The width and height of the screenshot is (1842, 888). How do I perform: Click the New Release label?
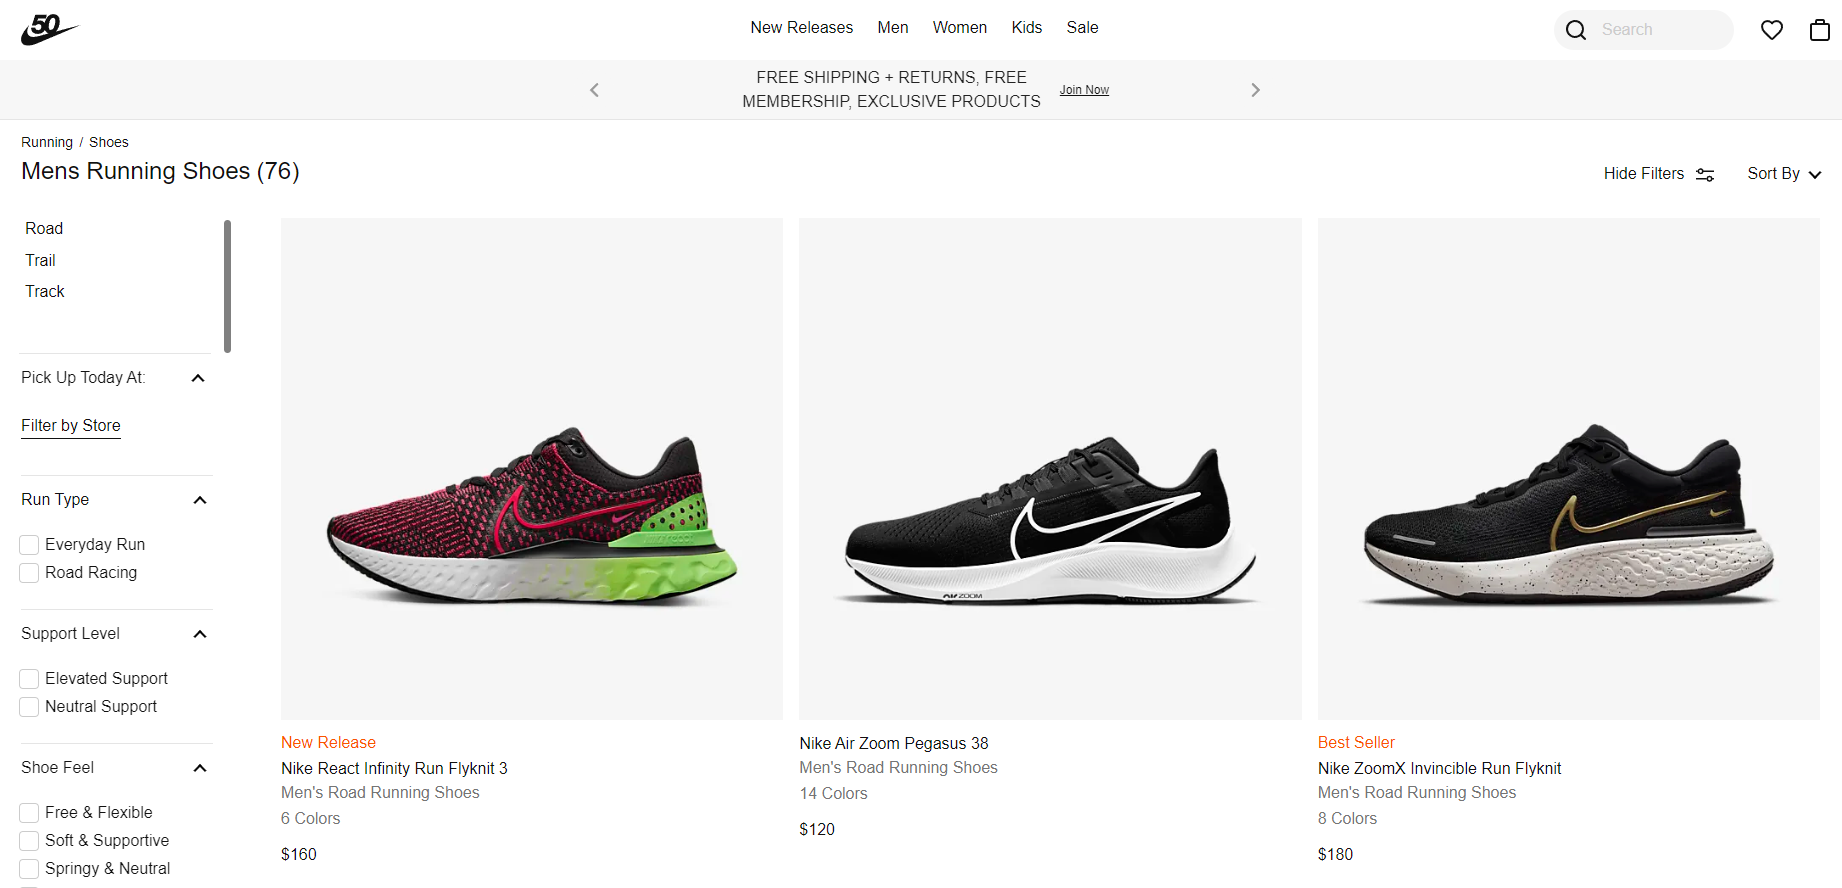click(328, 743)
